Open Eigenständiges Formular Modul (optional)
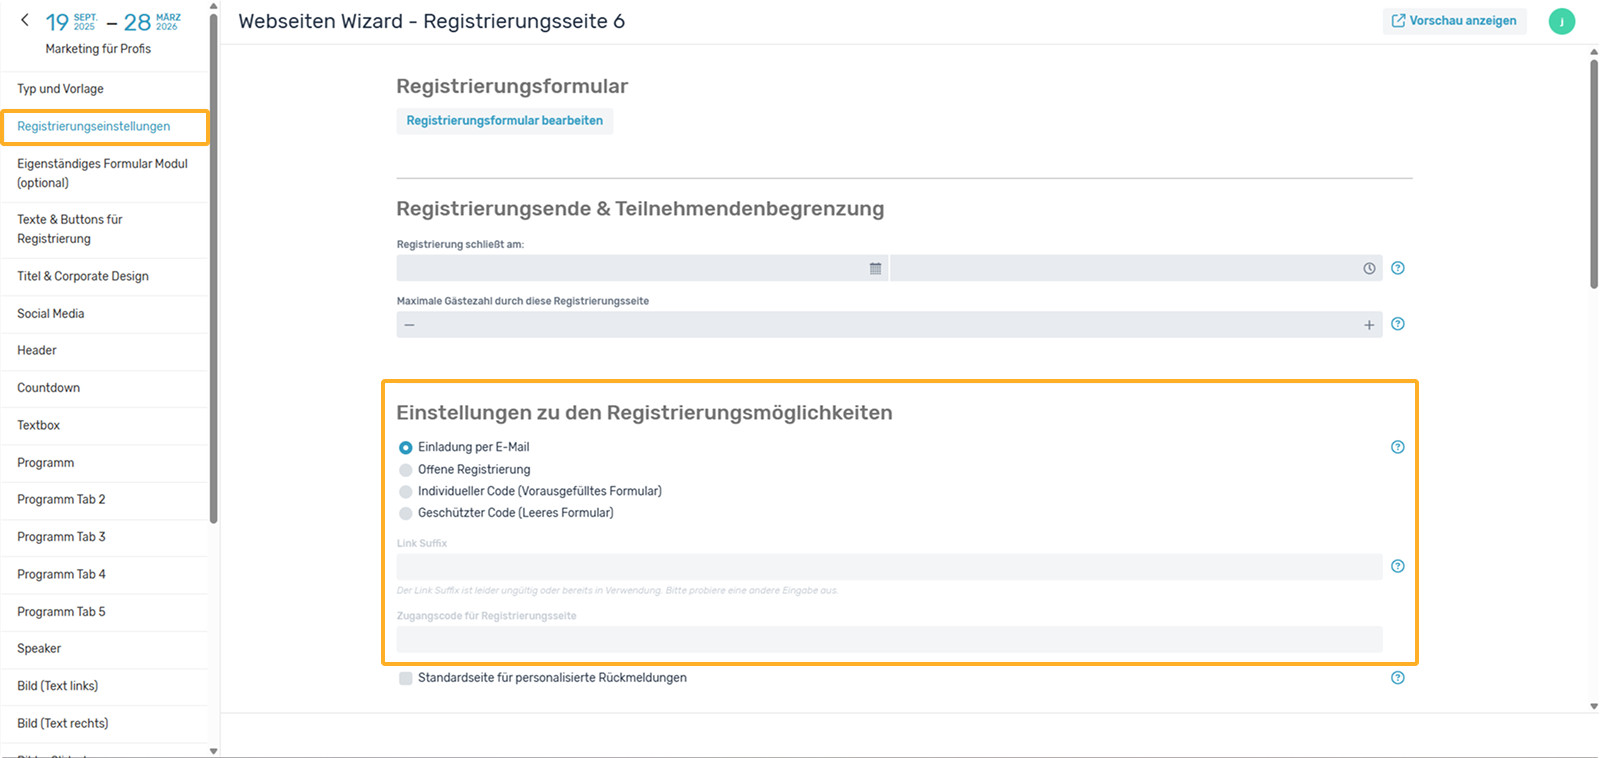 (x=105, y=173)
